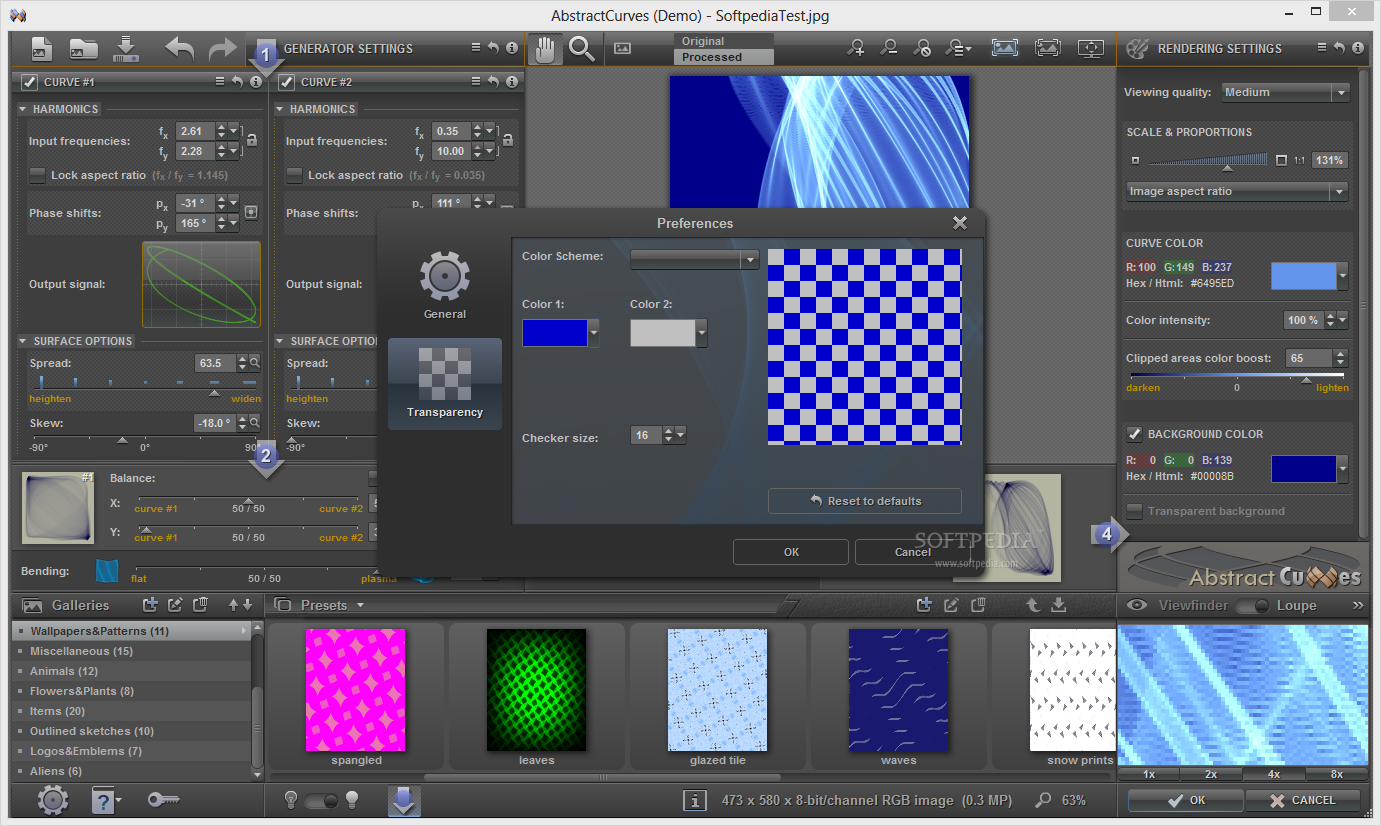Screen dimensions: 1381x826
Task: Click the new image file icon
Action: coord(42,48)
